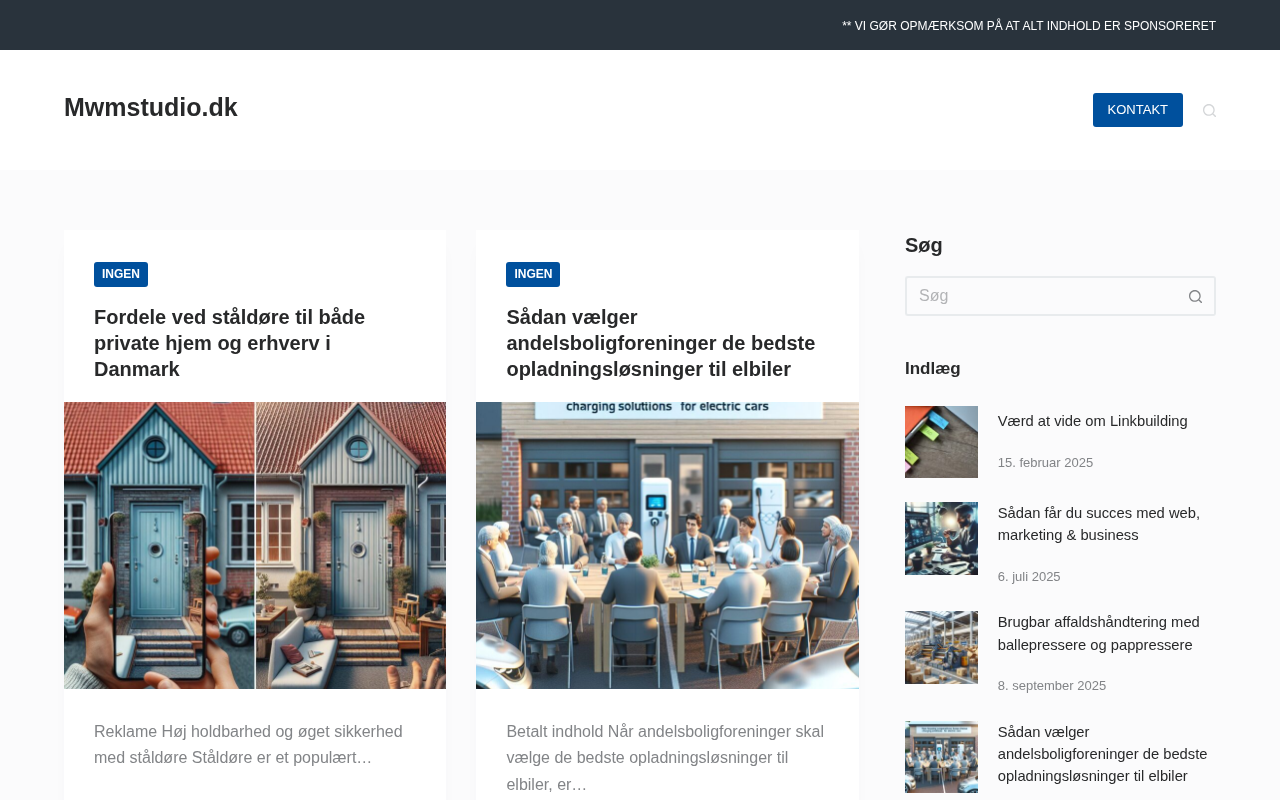Open web marketing post thumbnail in sidebar

(941, 538)
